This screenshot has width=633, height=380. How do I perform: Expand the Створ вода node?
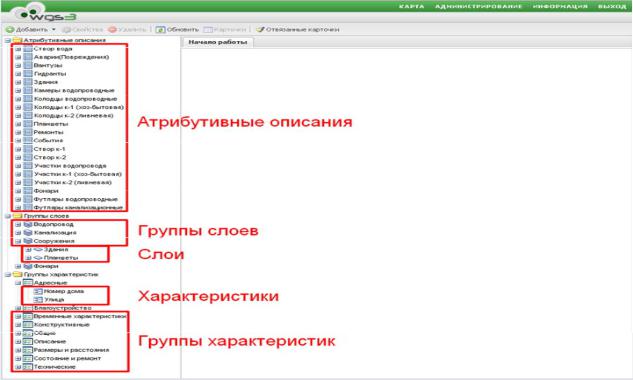18,49
